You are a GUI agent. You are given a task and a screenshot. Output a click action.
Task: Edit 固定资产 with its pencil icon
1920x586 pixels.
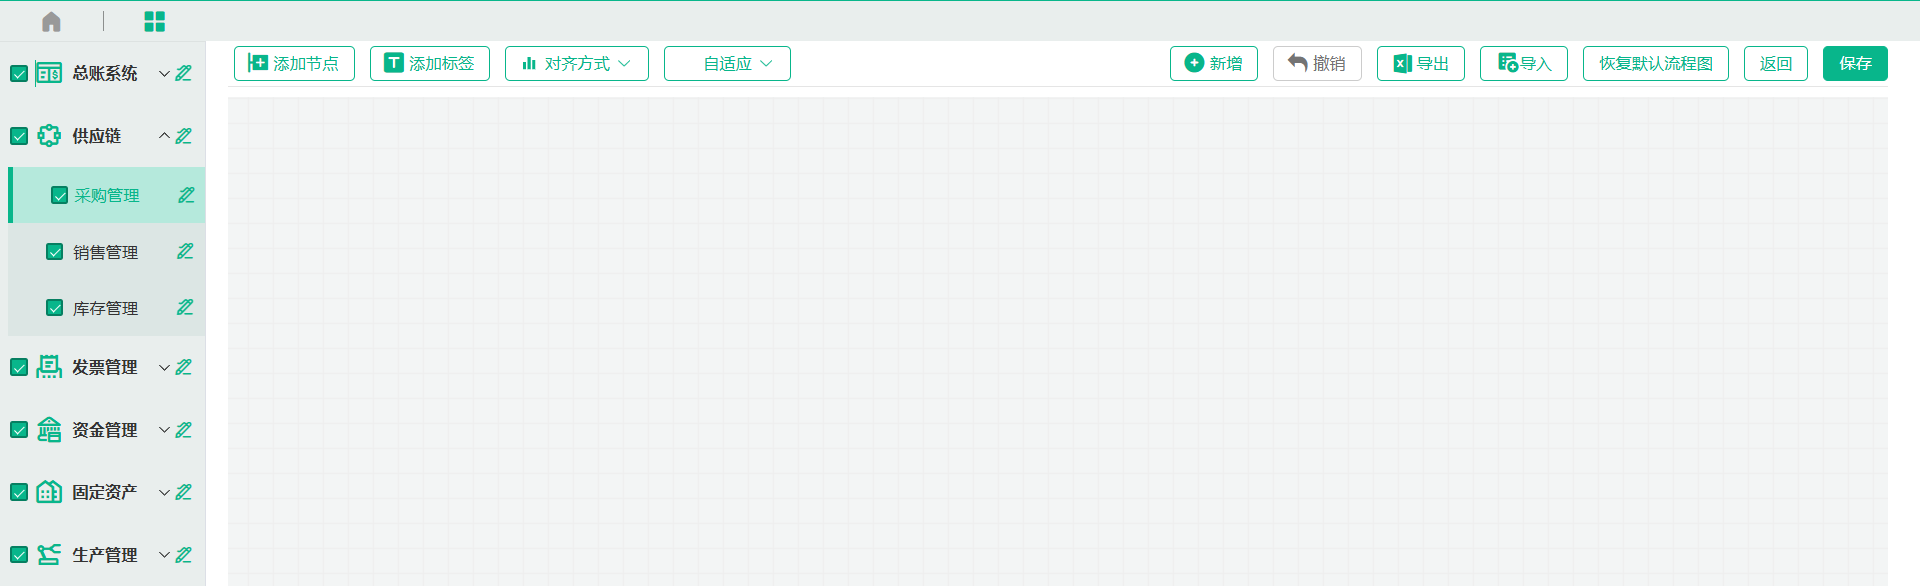(x=184, y=492)
